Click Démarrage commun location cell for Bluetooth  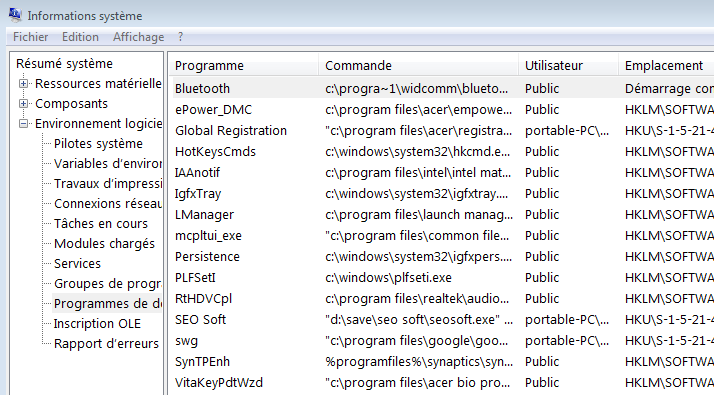tap(669, 88)
